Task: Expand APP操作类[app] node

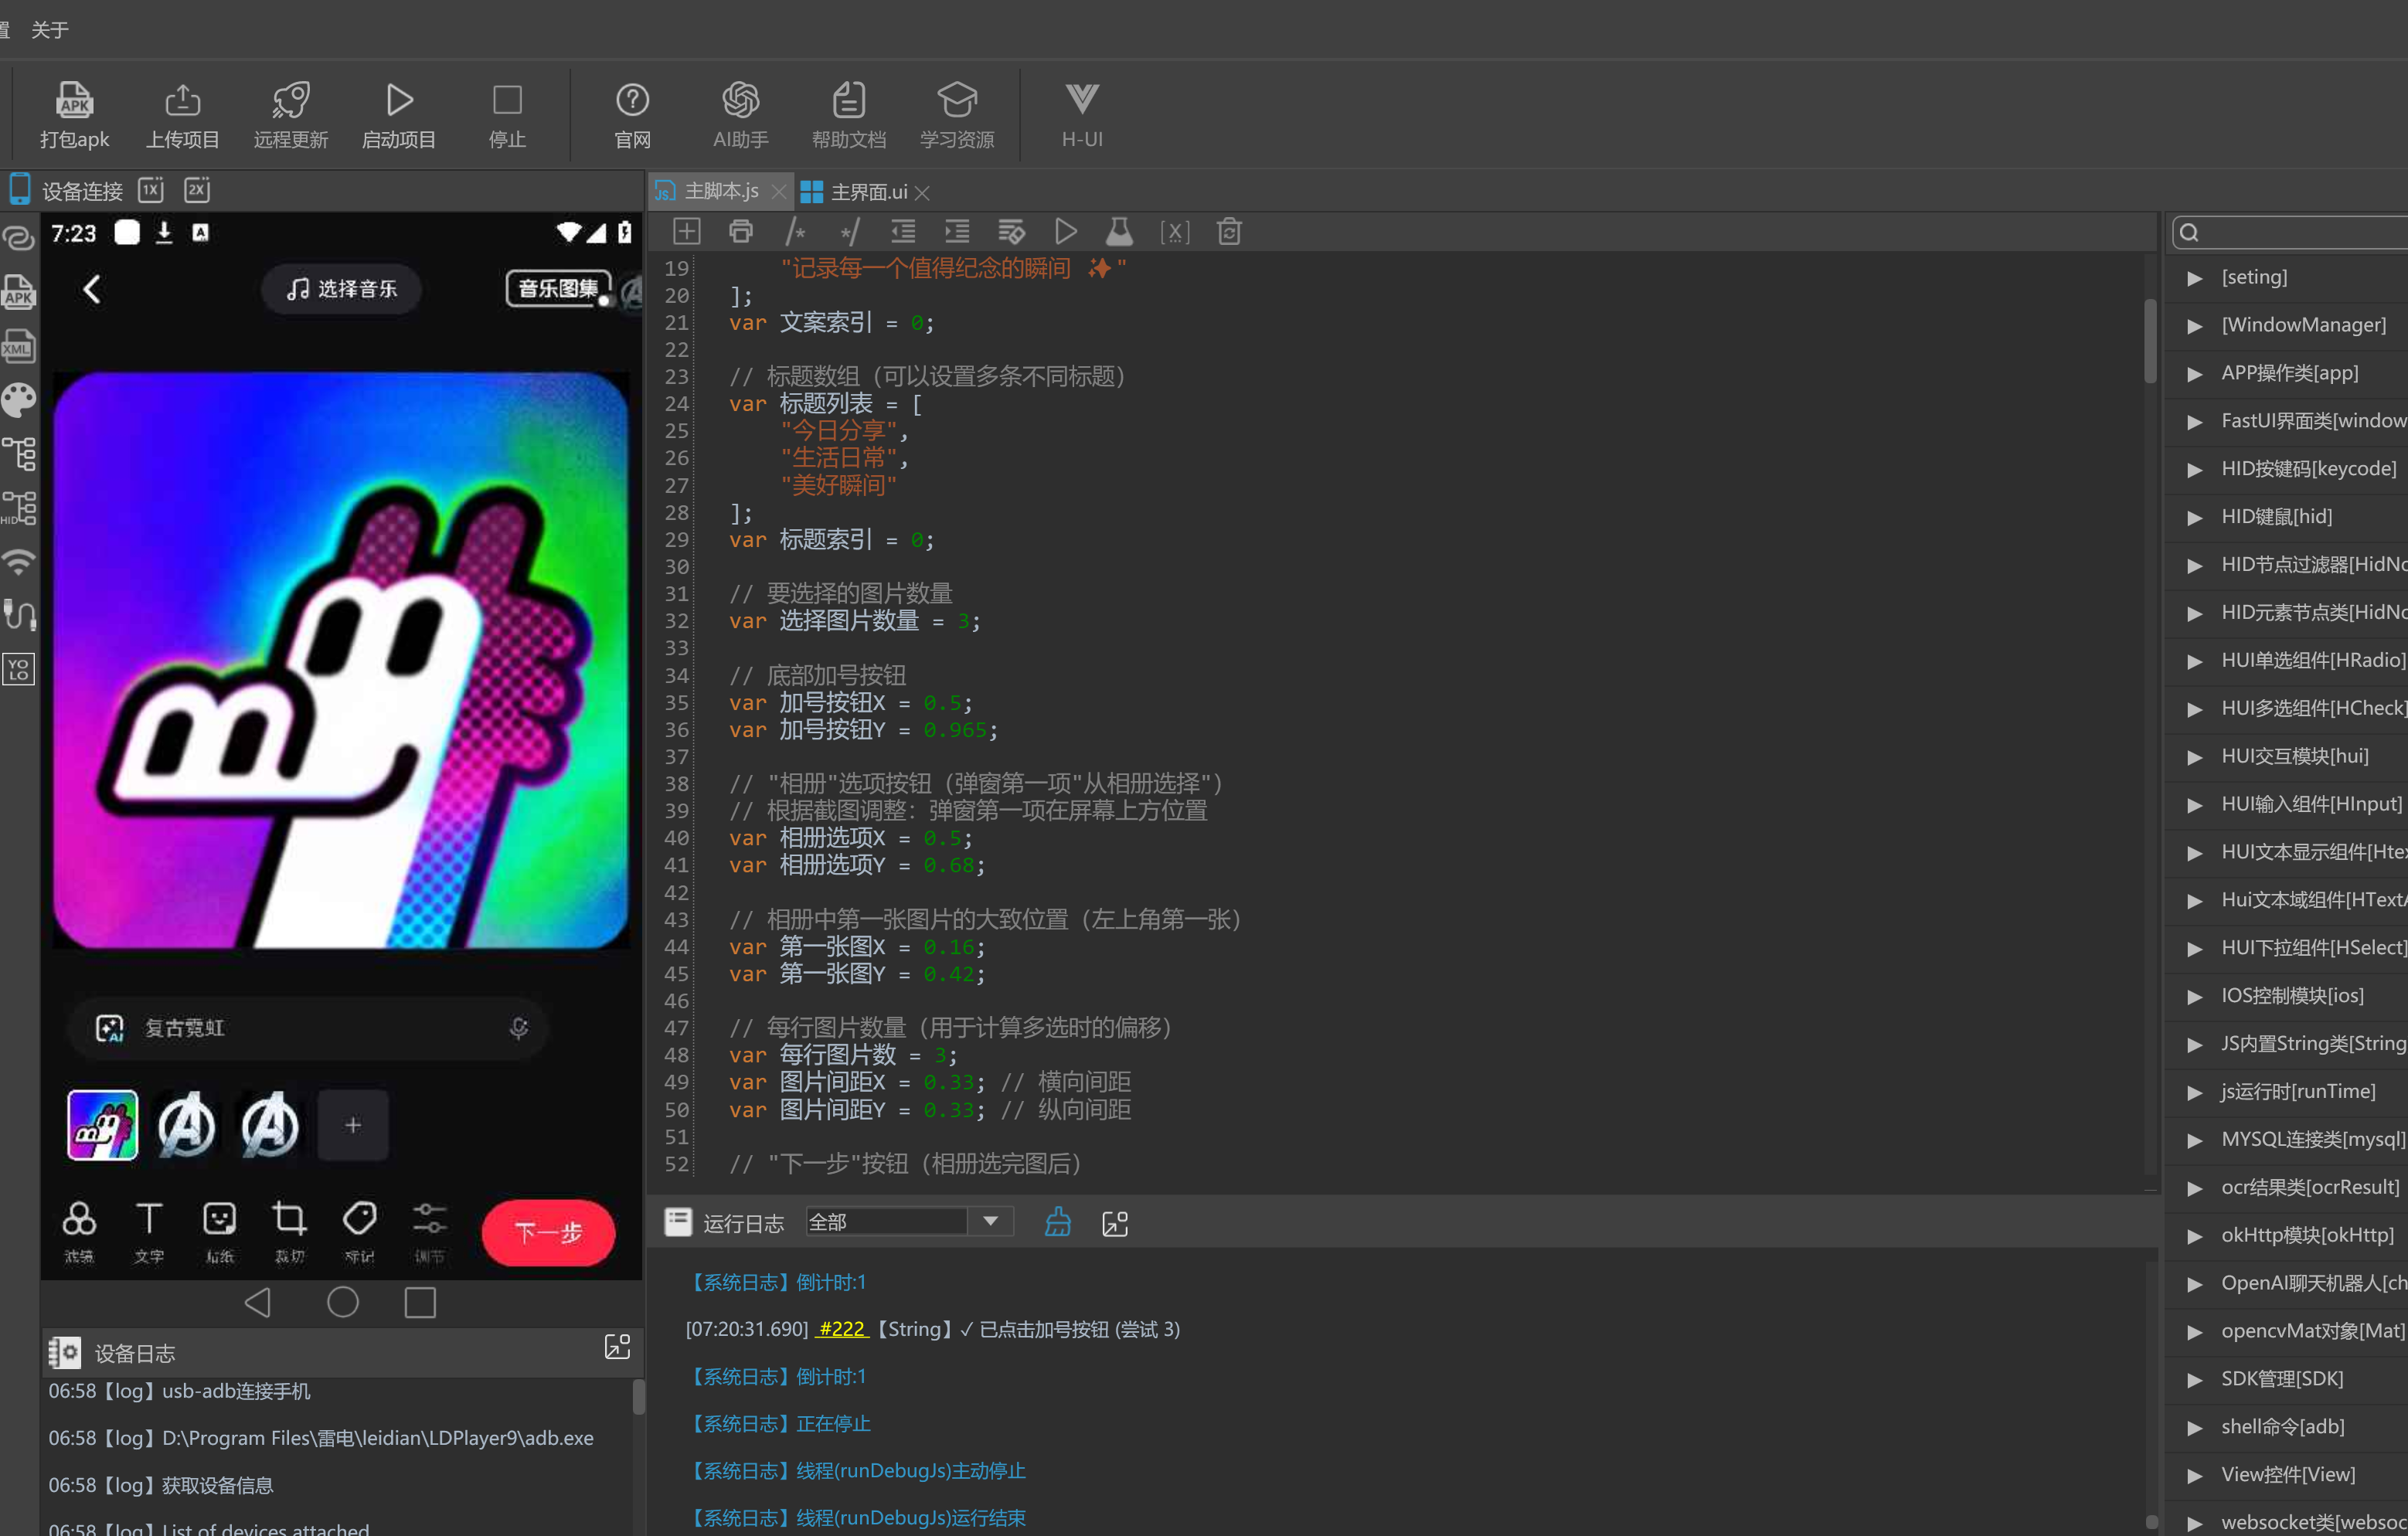Action: (x=2194, y=374)
